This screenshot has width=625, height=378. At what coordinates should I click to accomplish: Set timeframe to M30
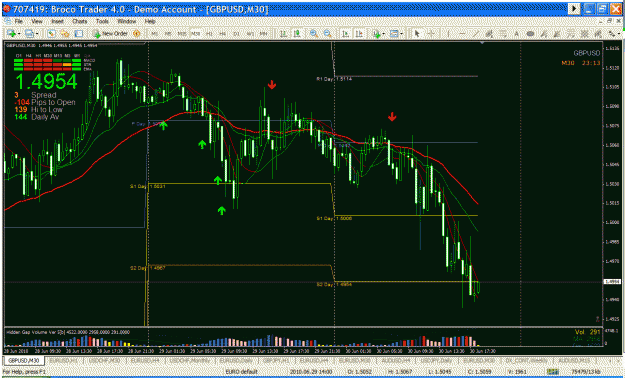195,34
